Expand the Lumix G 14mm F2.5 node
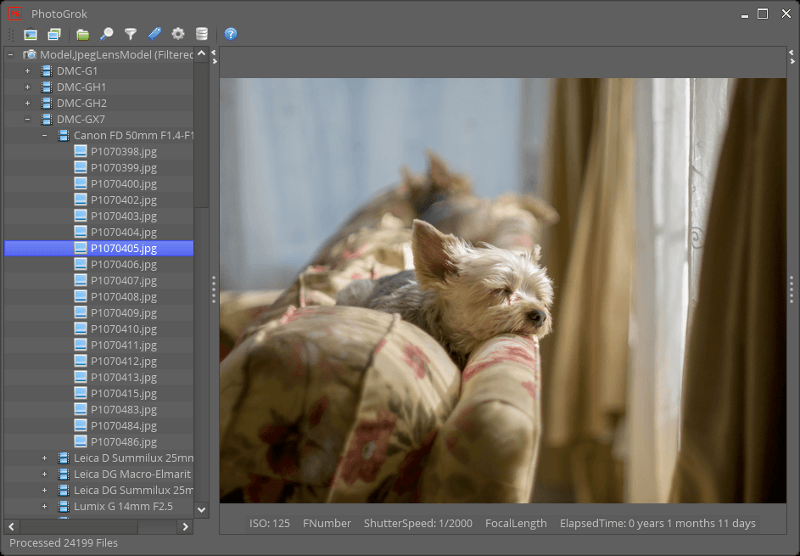Screen dimensions: 800x556 [x=44, y=507]
